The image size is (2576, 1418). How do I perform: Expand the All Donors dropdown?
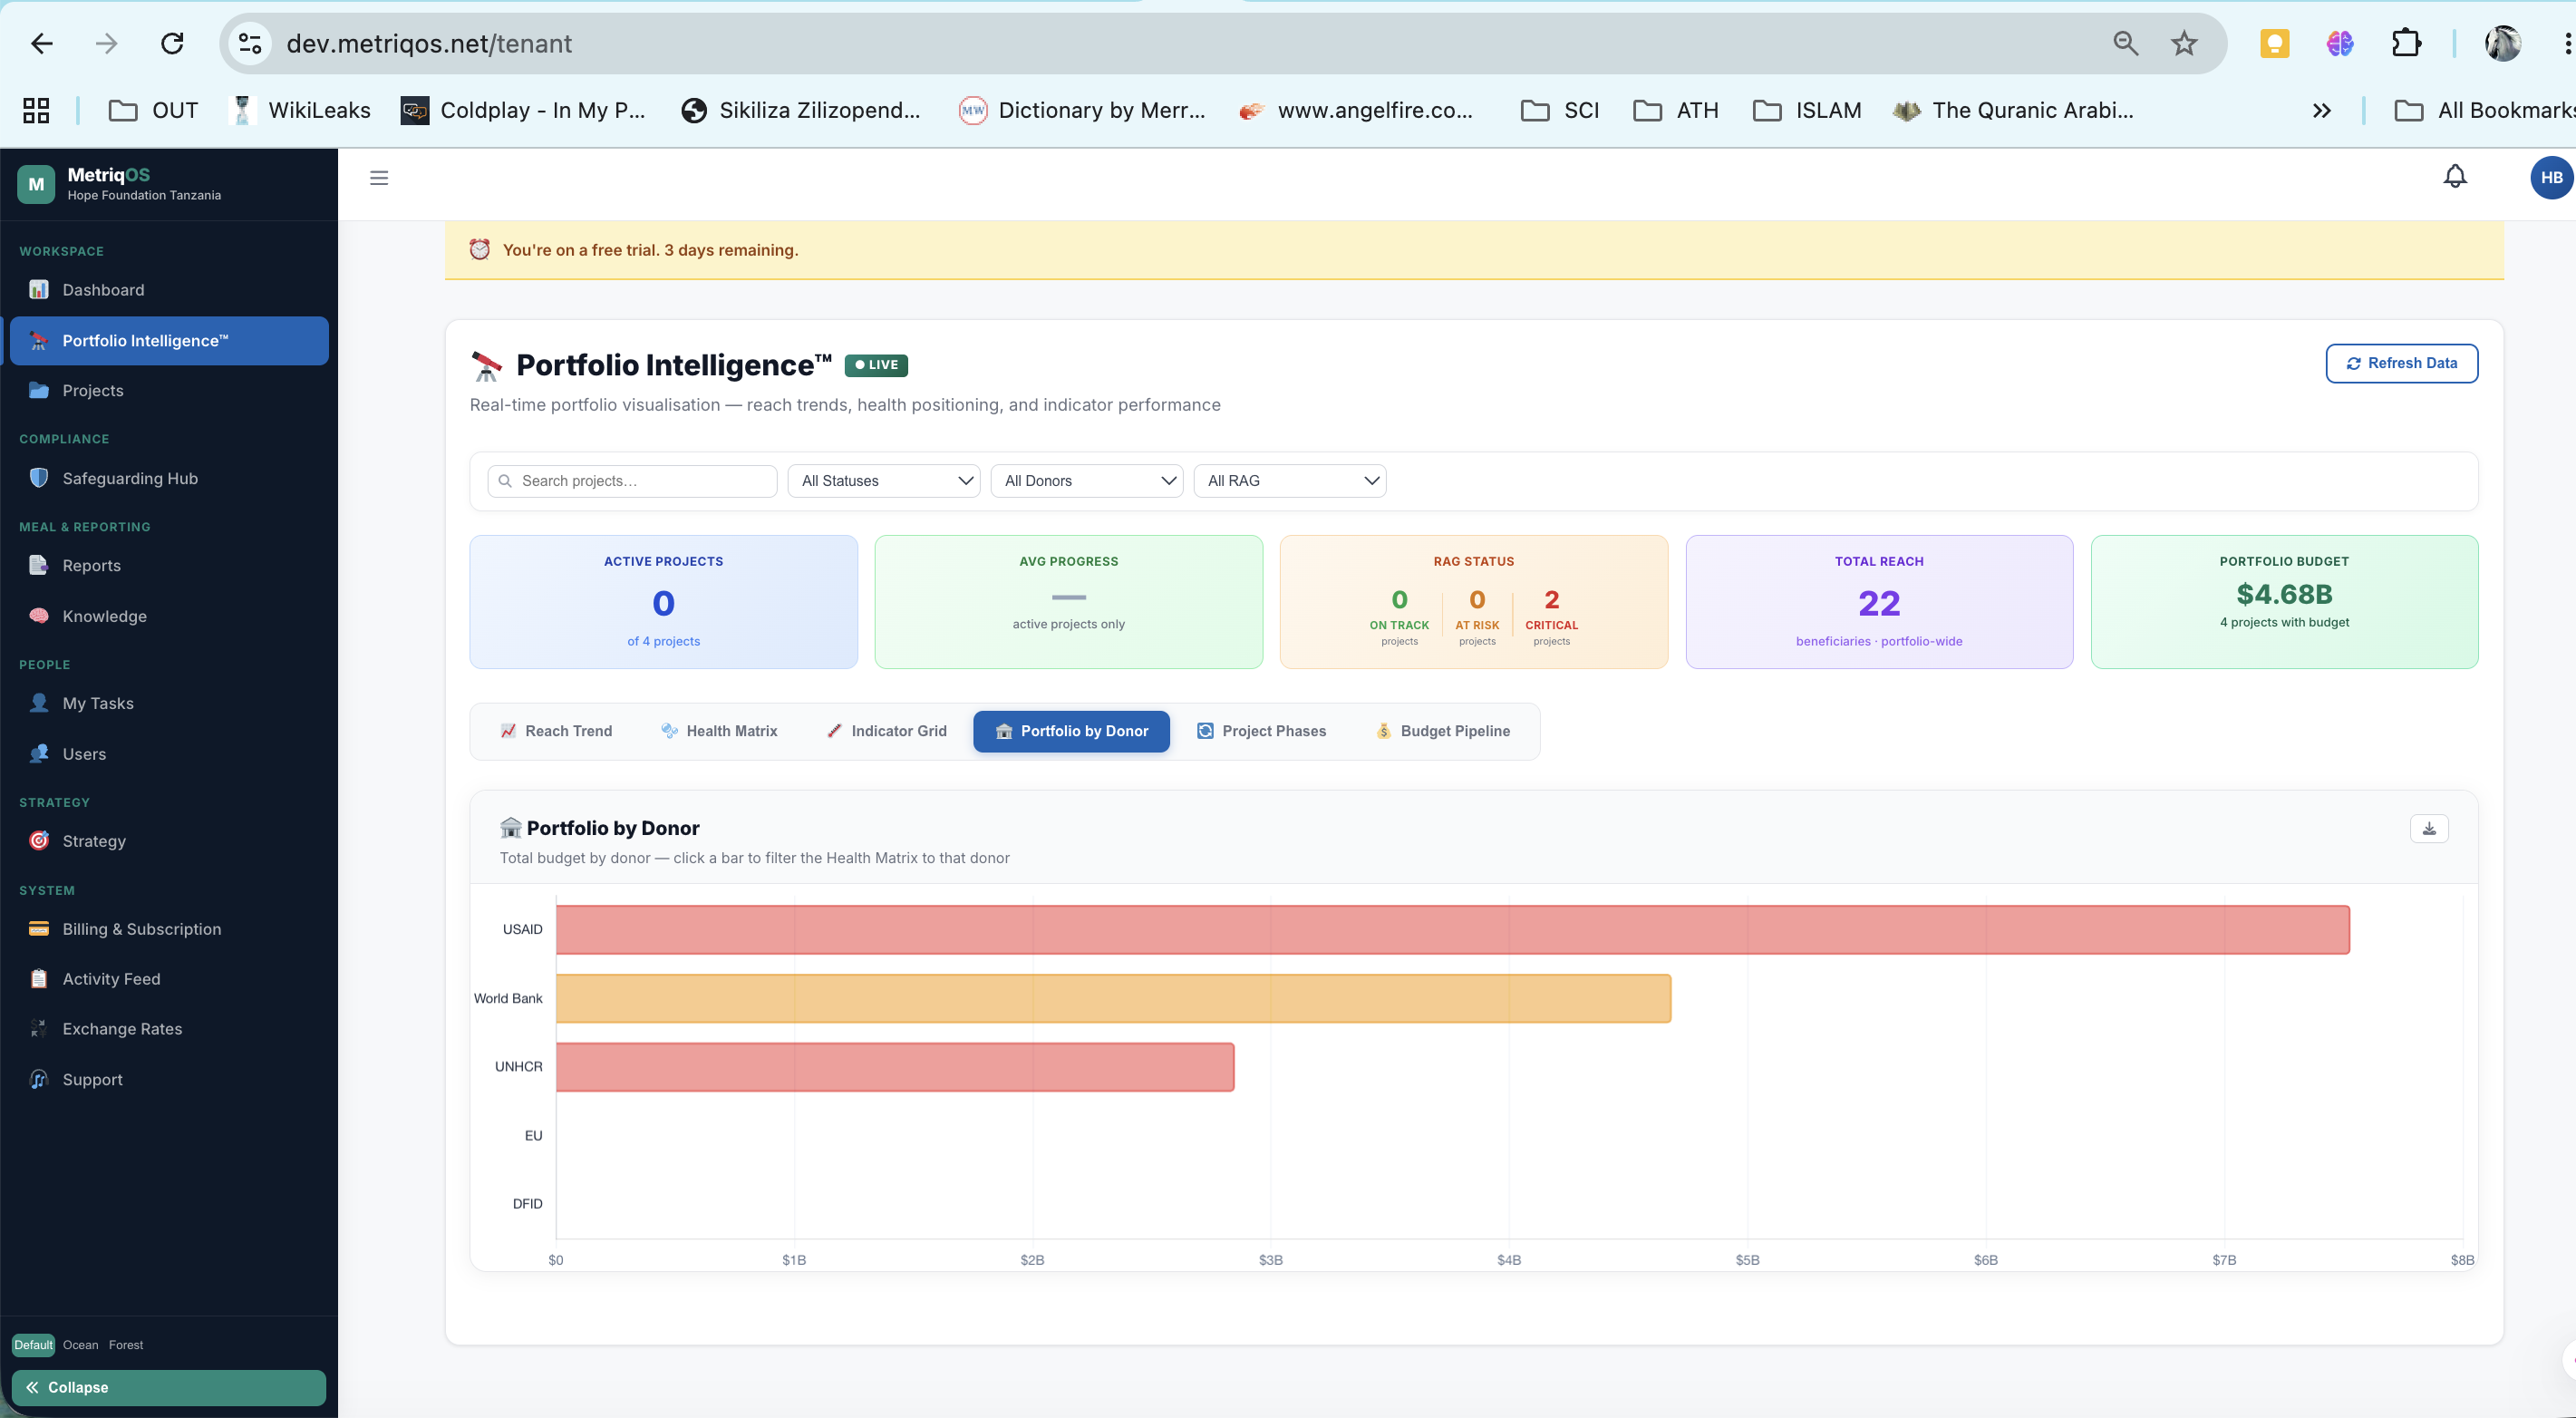pos(1087,481)
